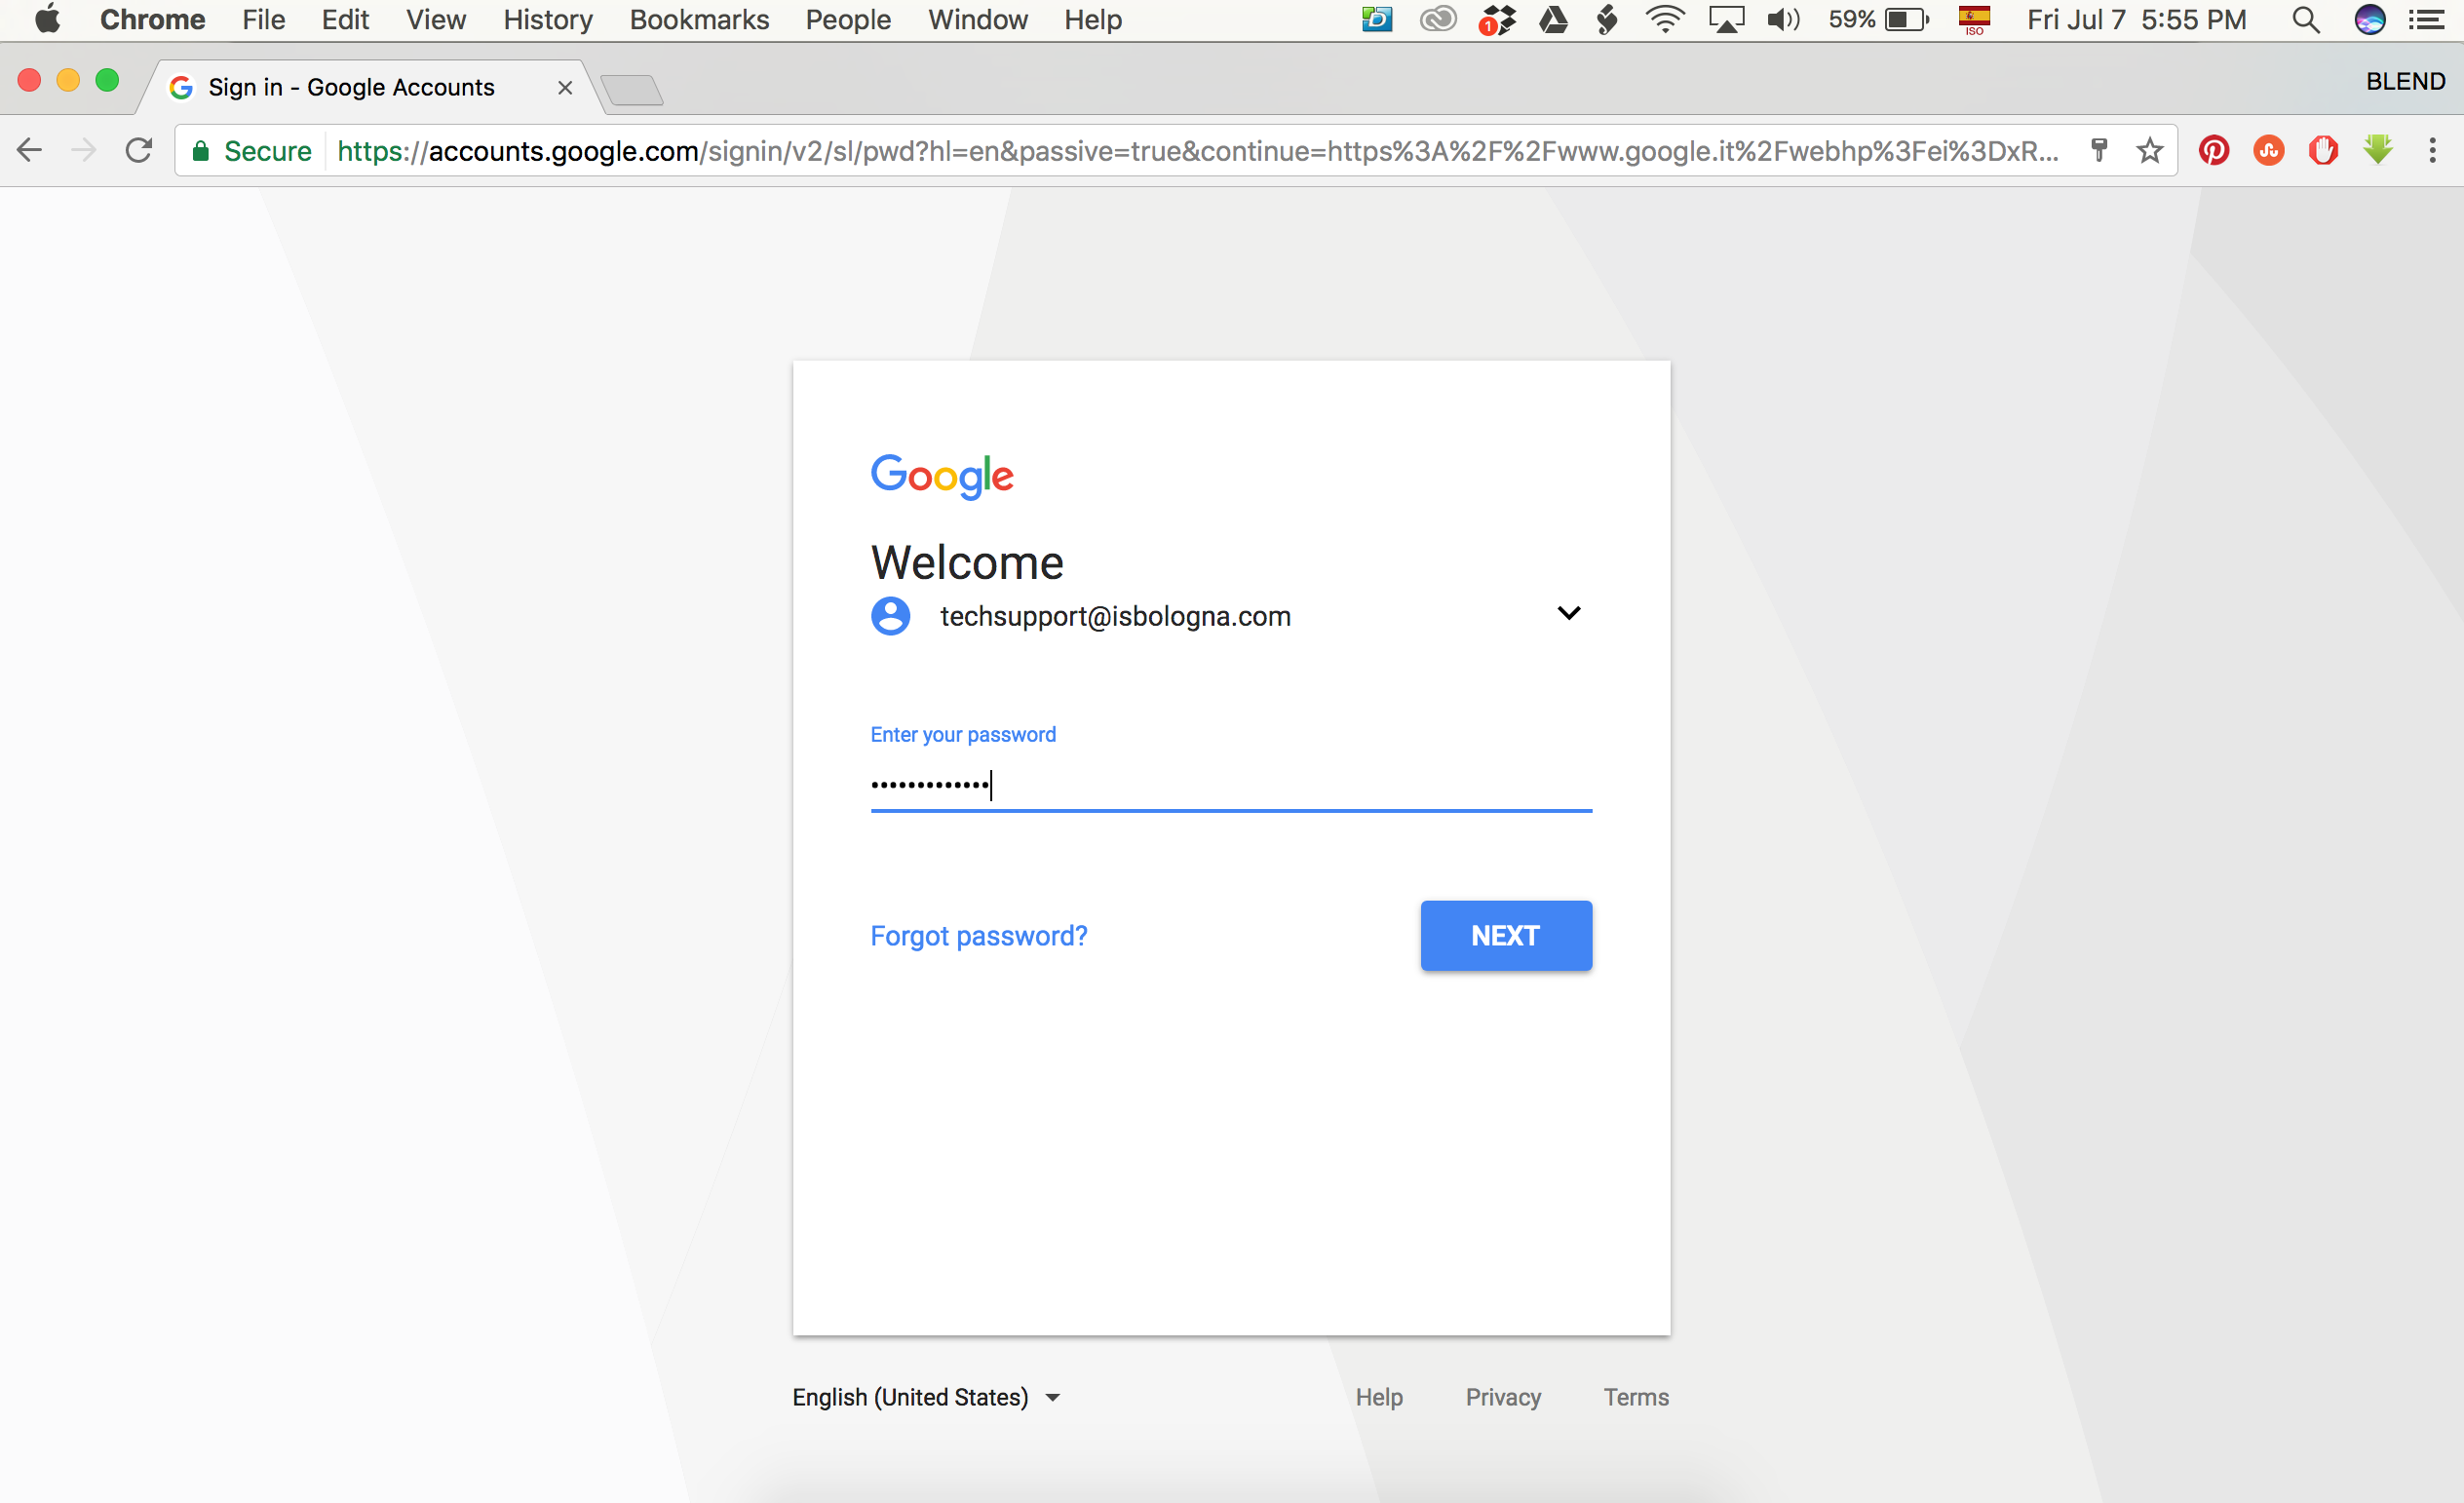Open the saved password key icon
2464x1503 pixels.
pyautogui.click(x=2099, y=151)
